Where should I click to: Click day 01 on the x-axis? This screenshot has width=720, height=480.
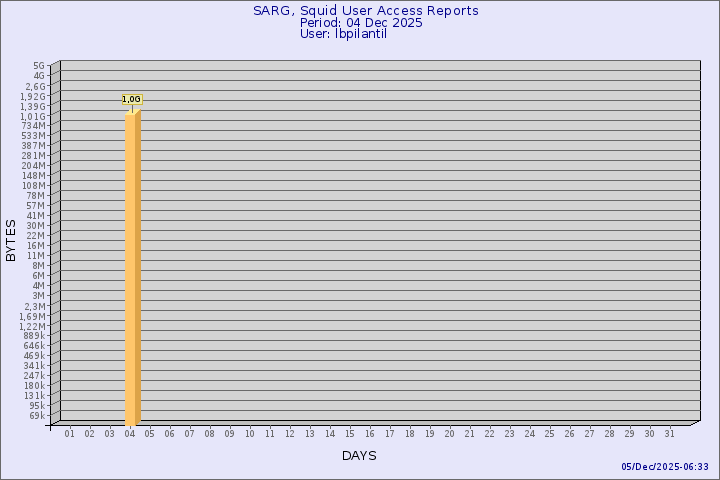(70, 434)
